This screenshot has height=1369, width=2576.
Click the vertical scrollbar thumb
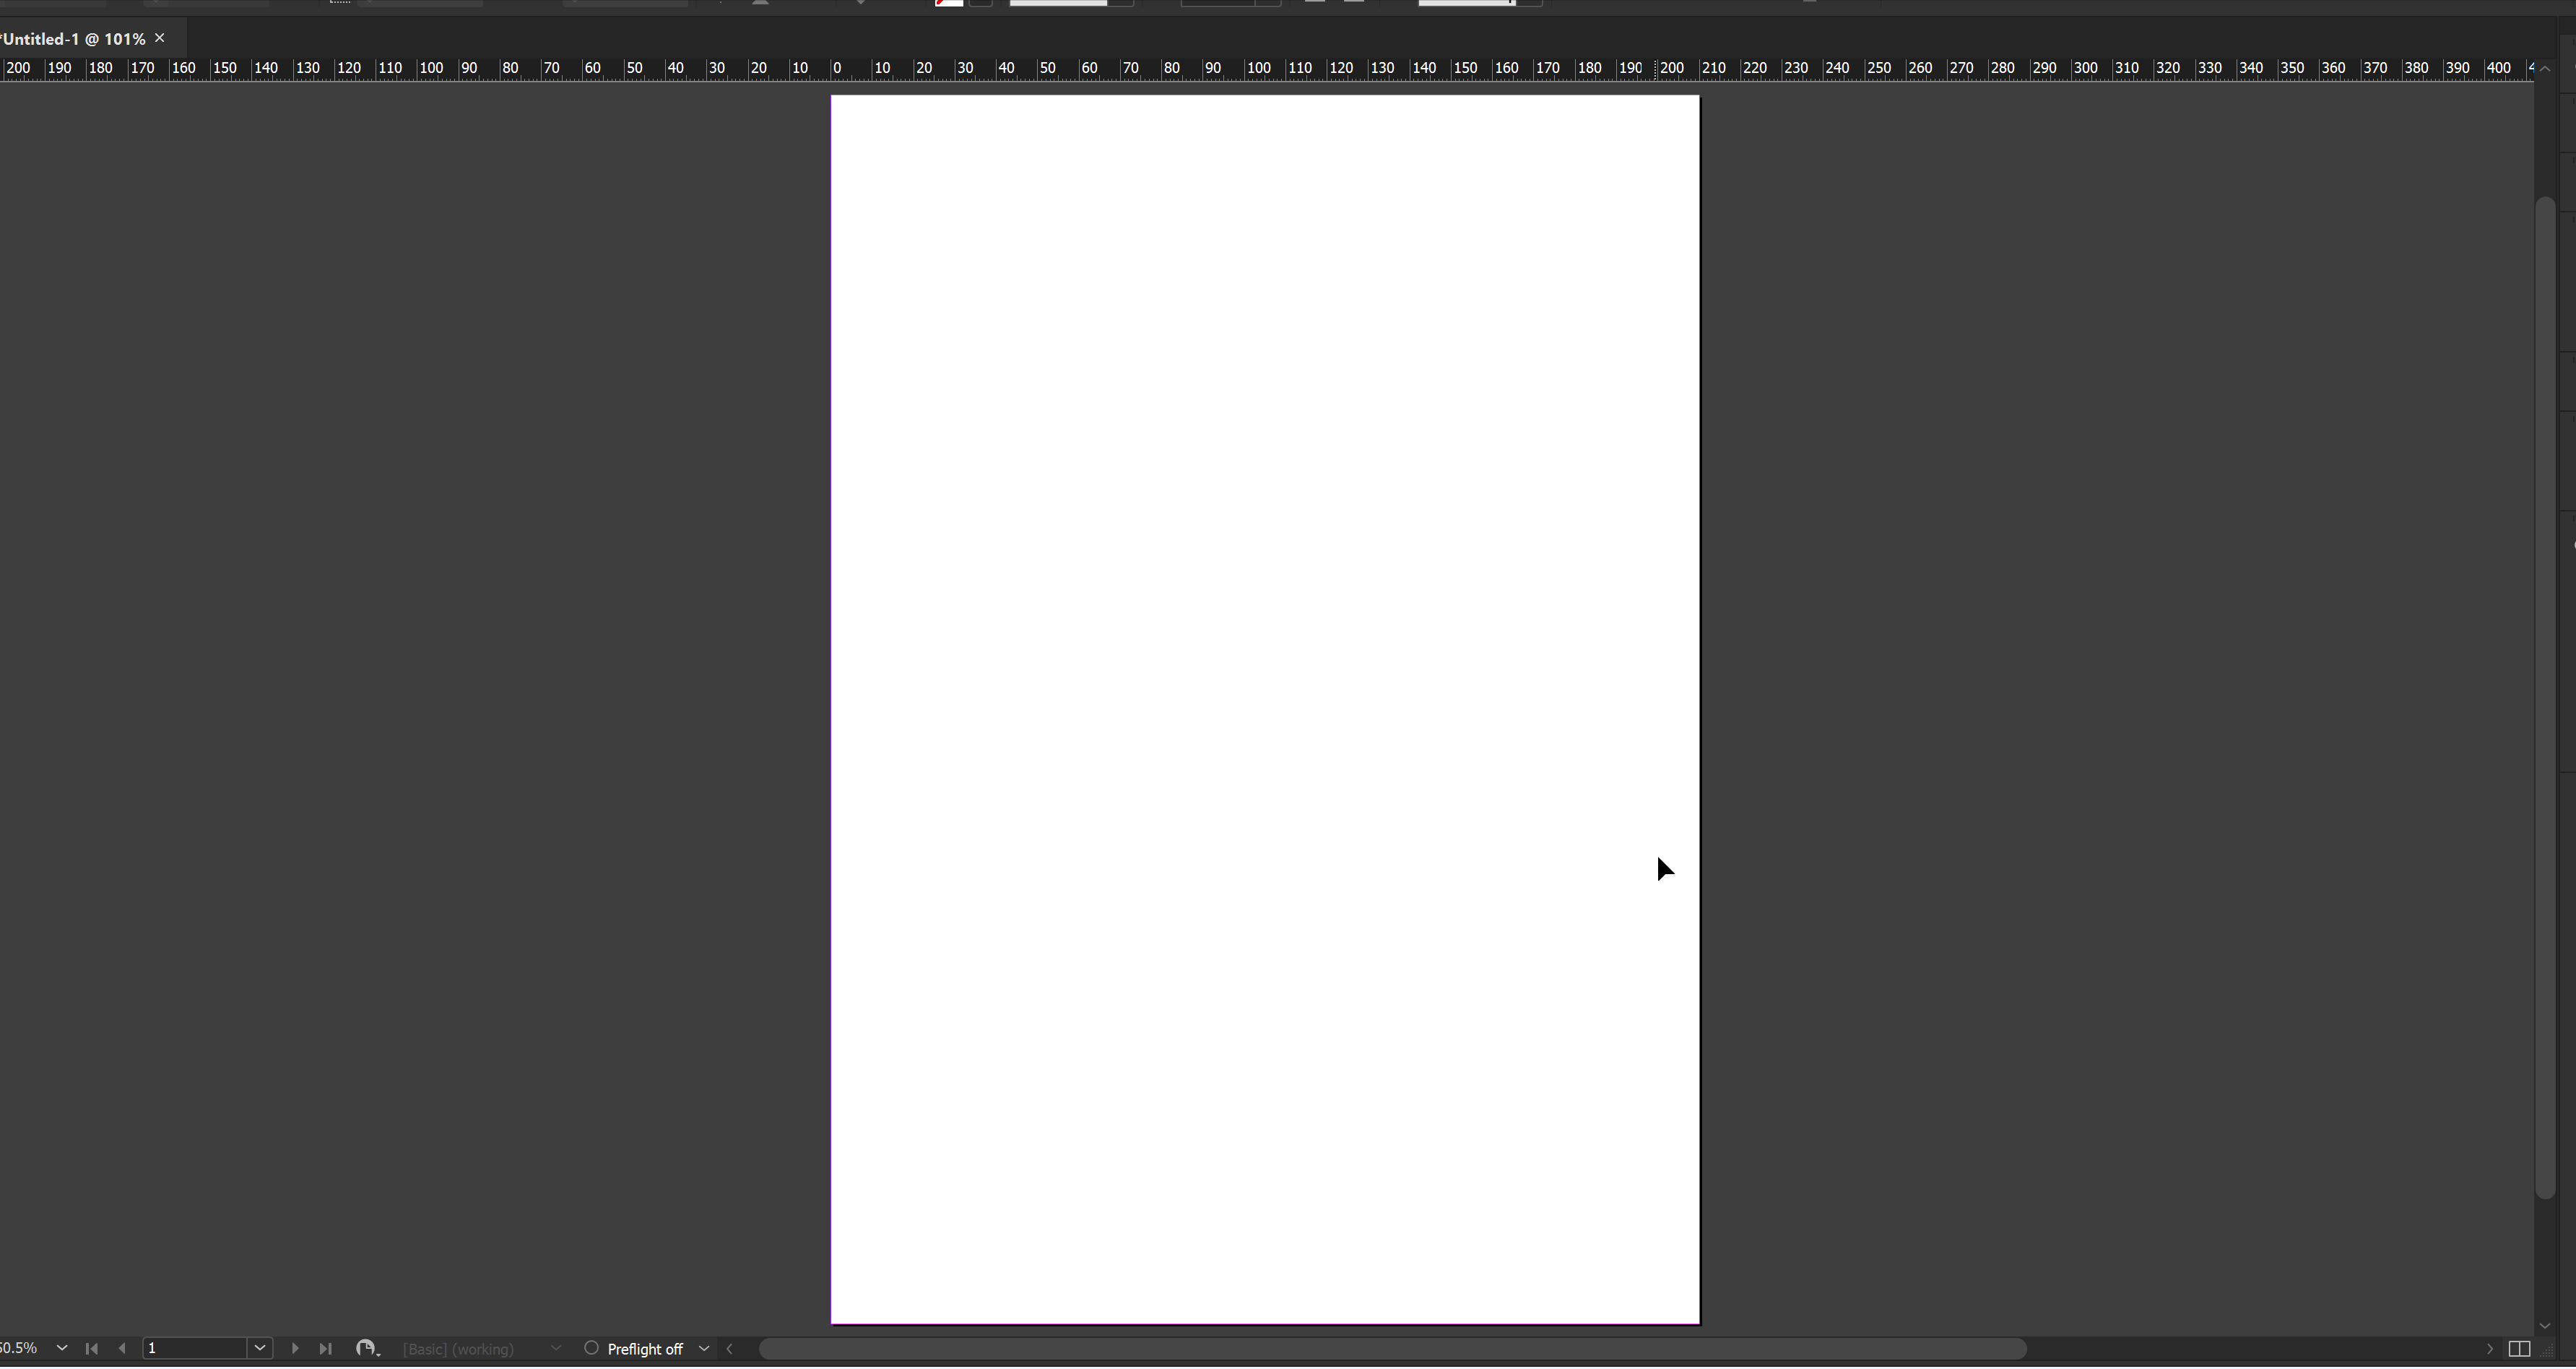click(2546, 698)
